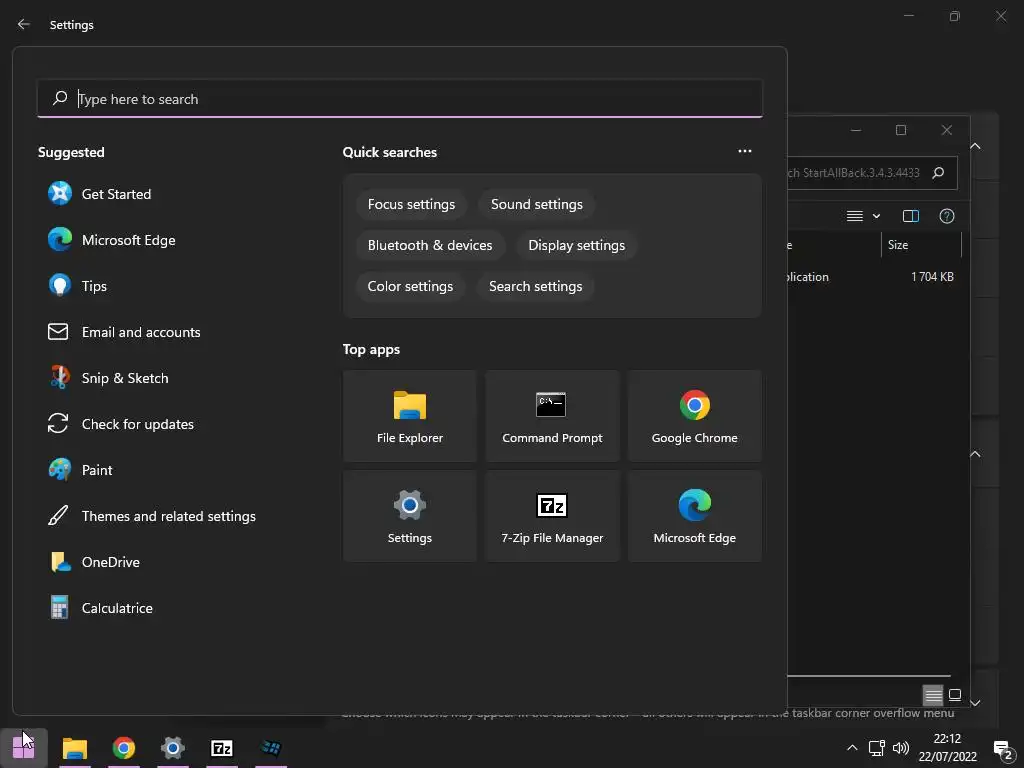
Task: Choose Color settings quick search
Action: point(410,287)
